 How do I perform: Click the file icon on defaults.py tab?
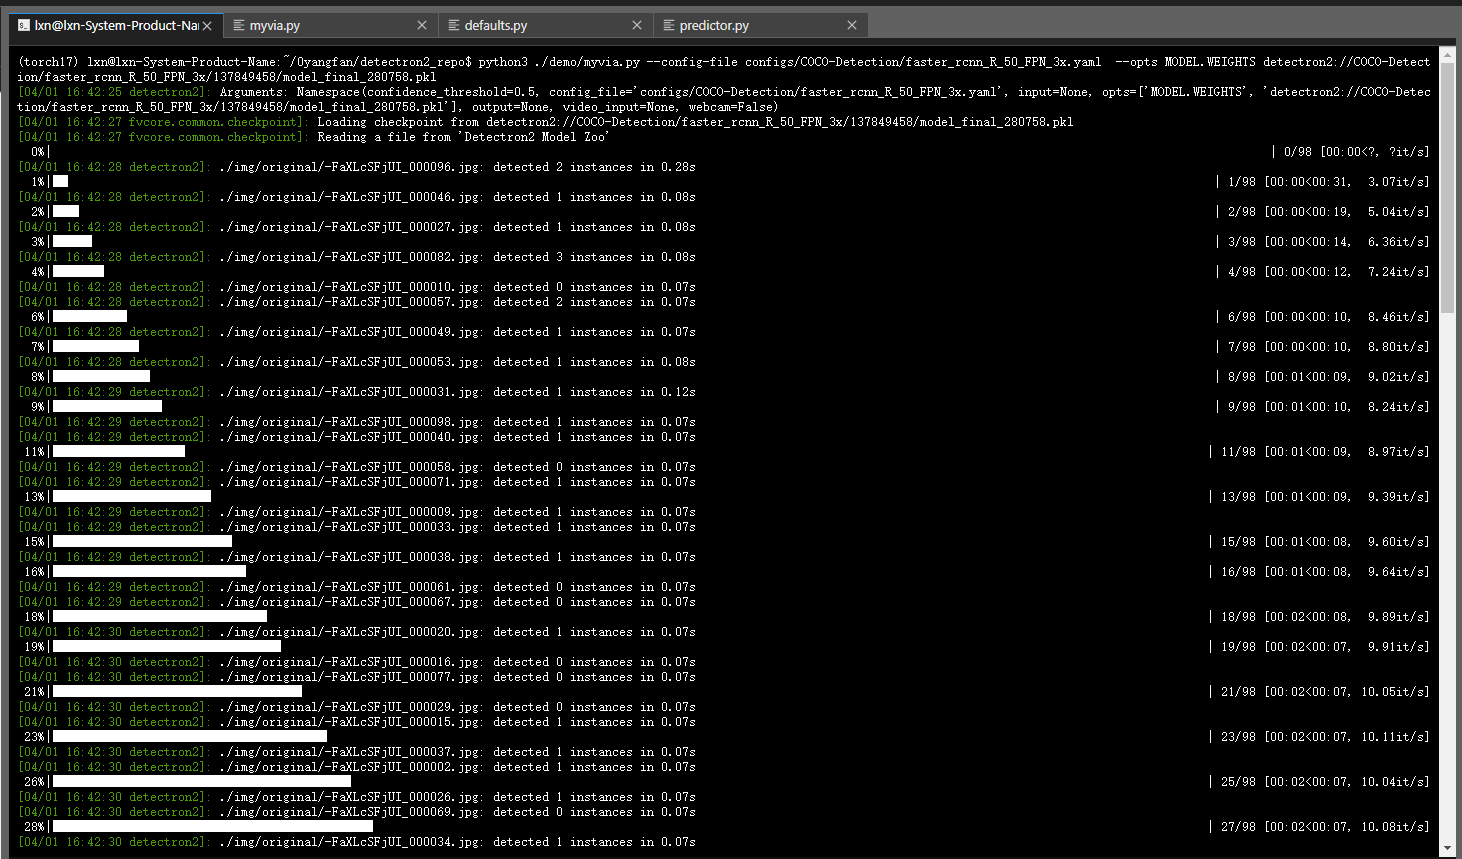(454, 25)
